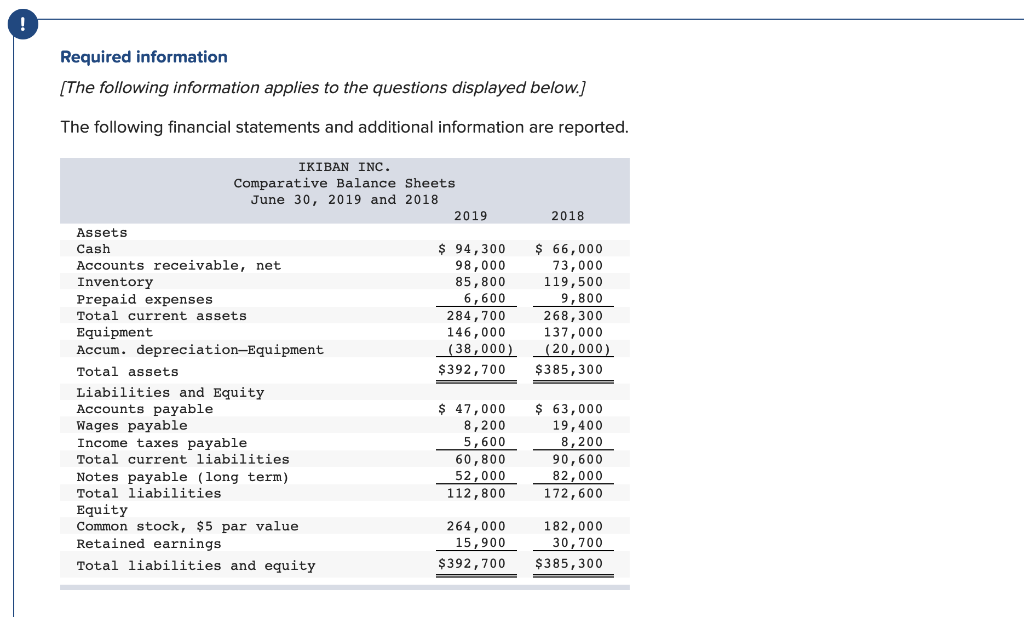Screen dimensions: 1024x617
Task: Click 'Total liabilities and equity' row label
Action: 196,566
